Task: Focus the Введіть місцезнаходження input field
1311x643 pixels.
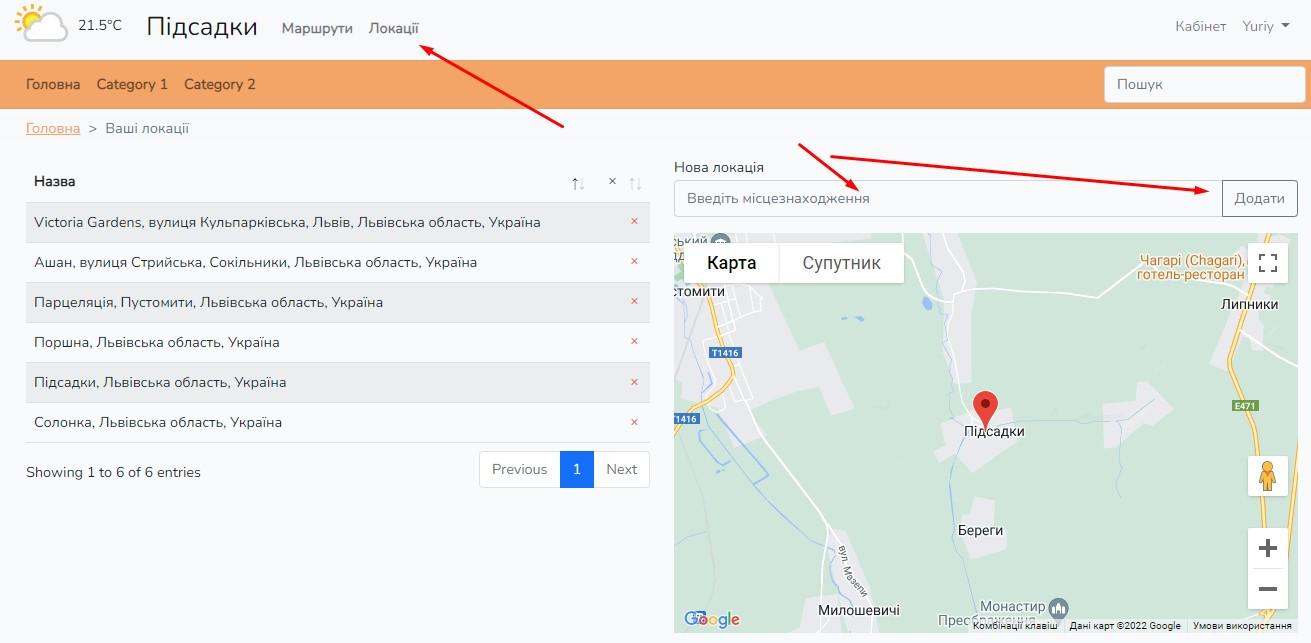Action: click(x=947, y=198)
